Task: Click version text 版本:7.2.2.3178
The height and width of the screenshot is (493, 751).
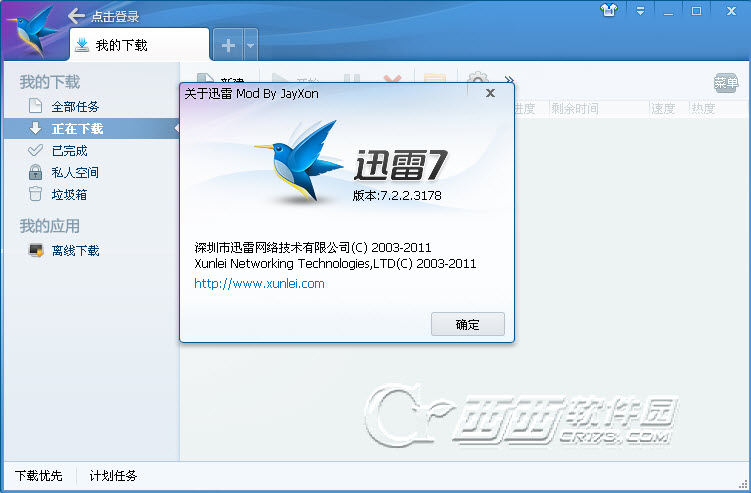Action: [x=397, y=195]
